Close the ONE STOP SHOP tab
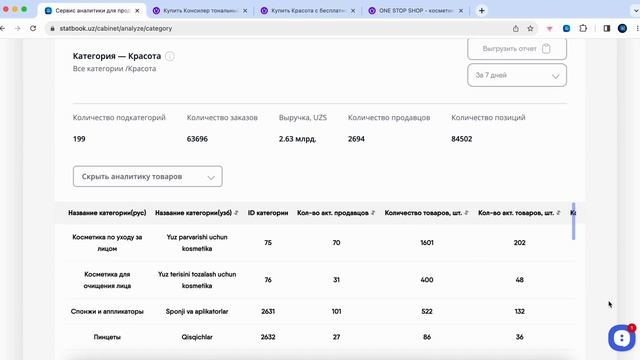This screenshot has height=360, width=640. [461, 11]
